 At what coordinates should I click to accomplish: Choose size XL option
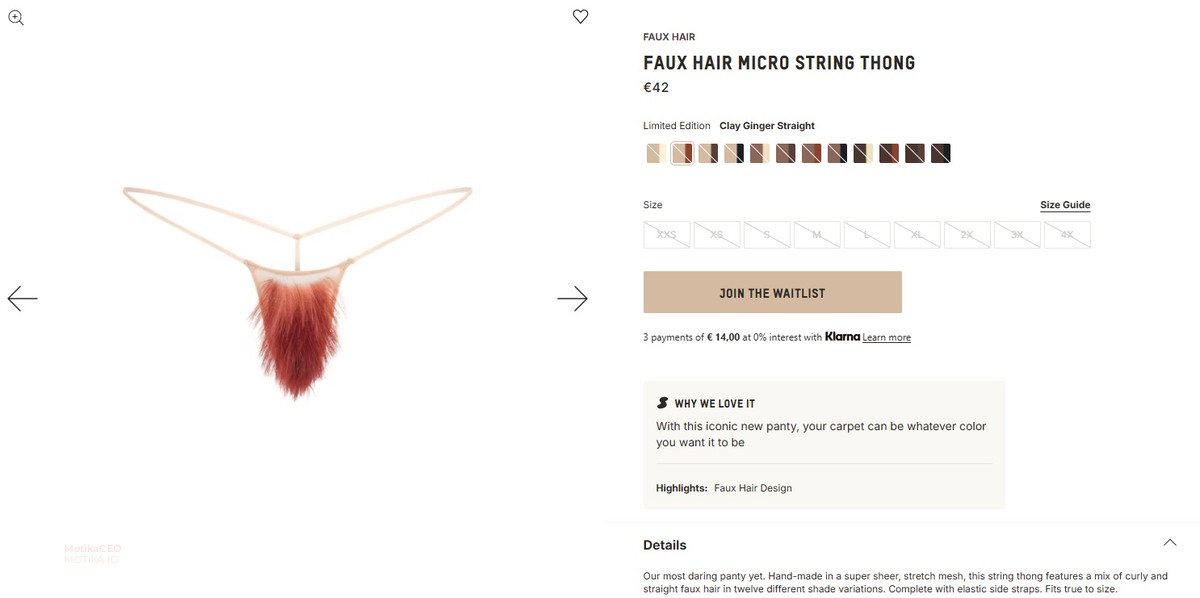[917, 235]
